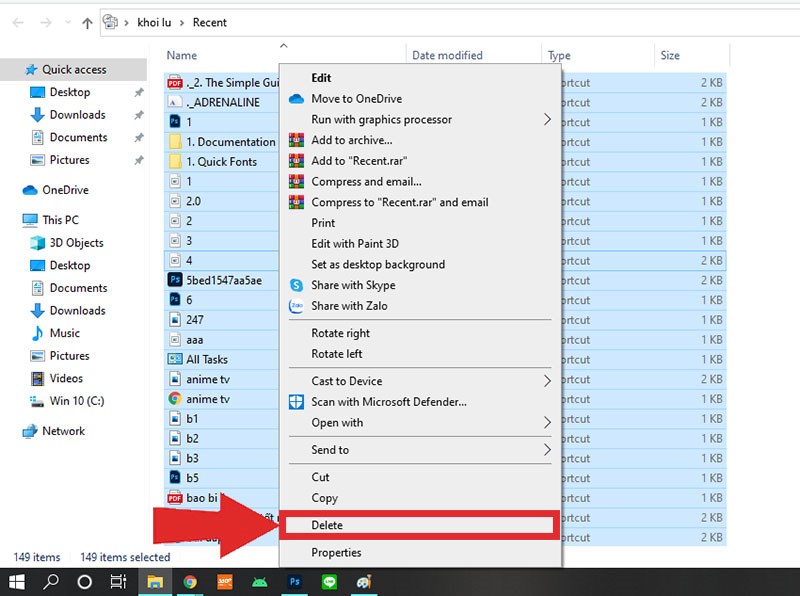800x596 pixels.
Task: Choose Delete from the context menu
Action: pos(420,525)
